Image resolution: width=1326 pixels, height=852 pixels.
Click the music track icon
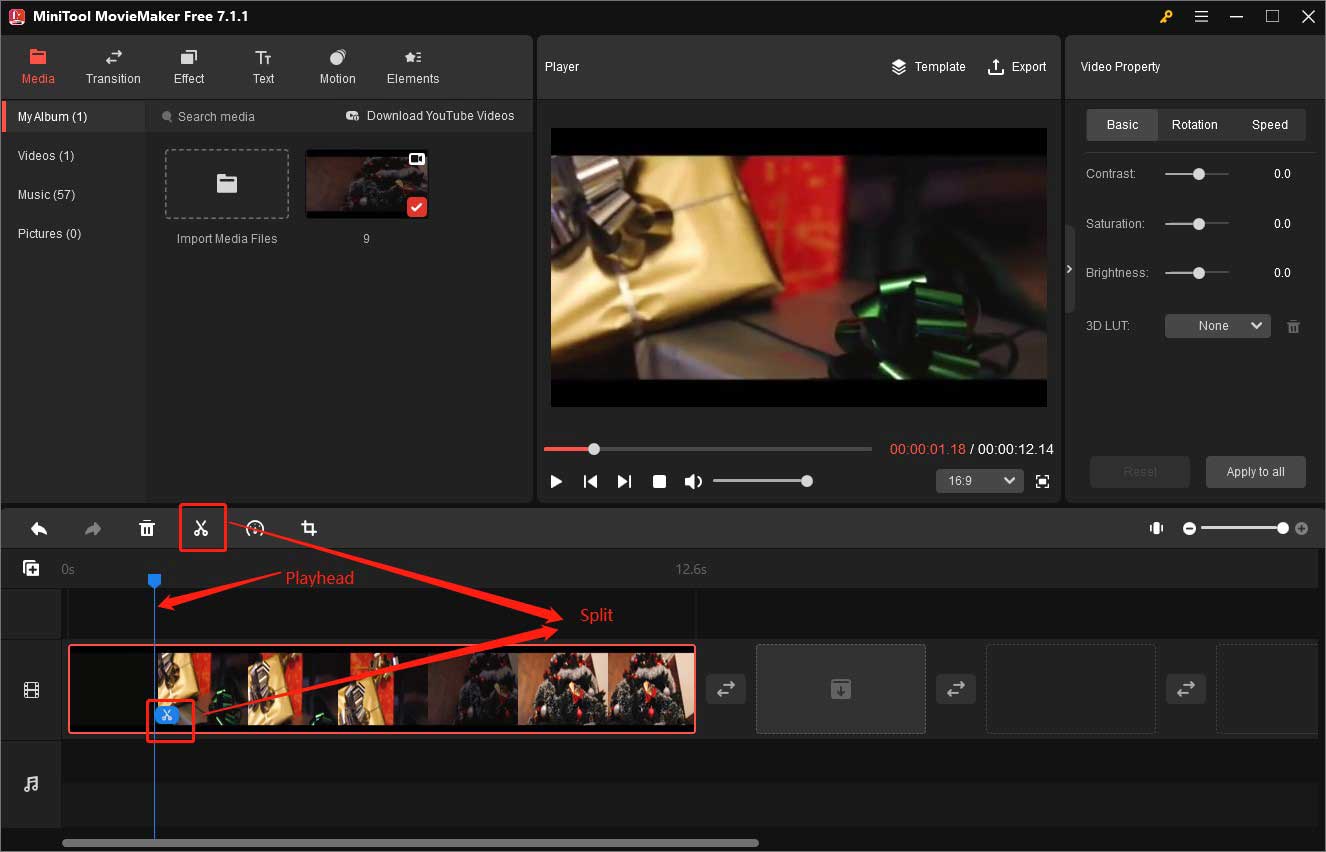point(31,784)
